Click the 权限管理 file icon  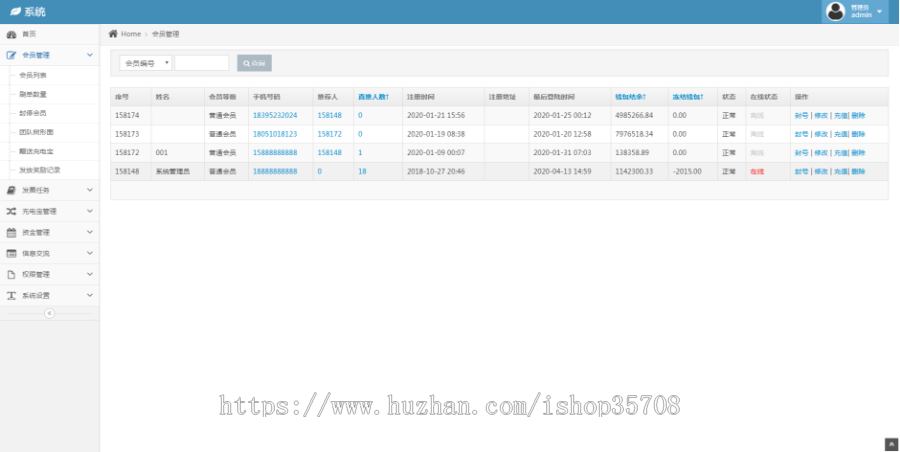[11, 275]
